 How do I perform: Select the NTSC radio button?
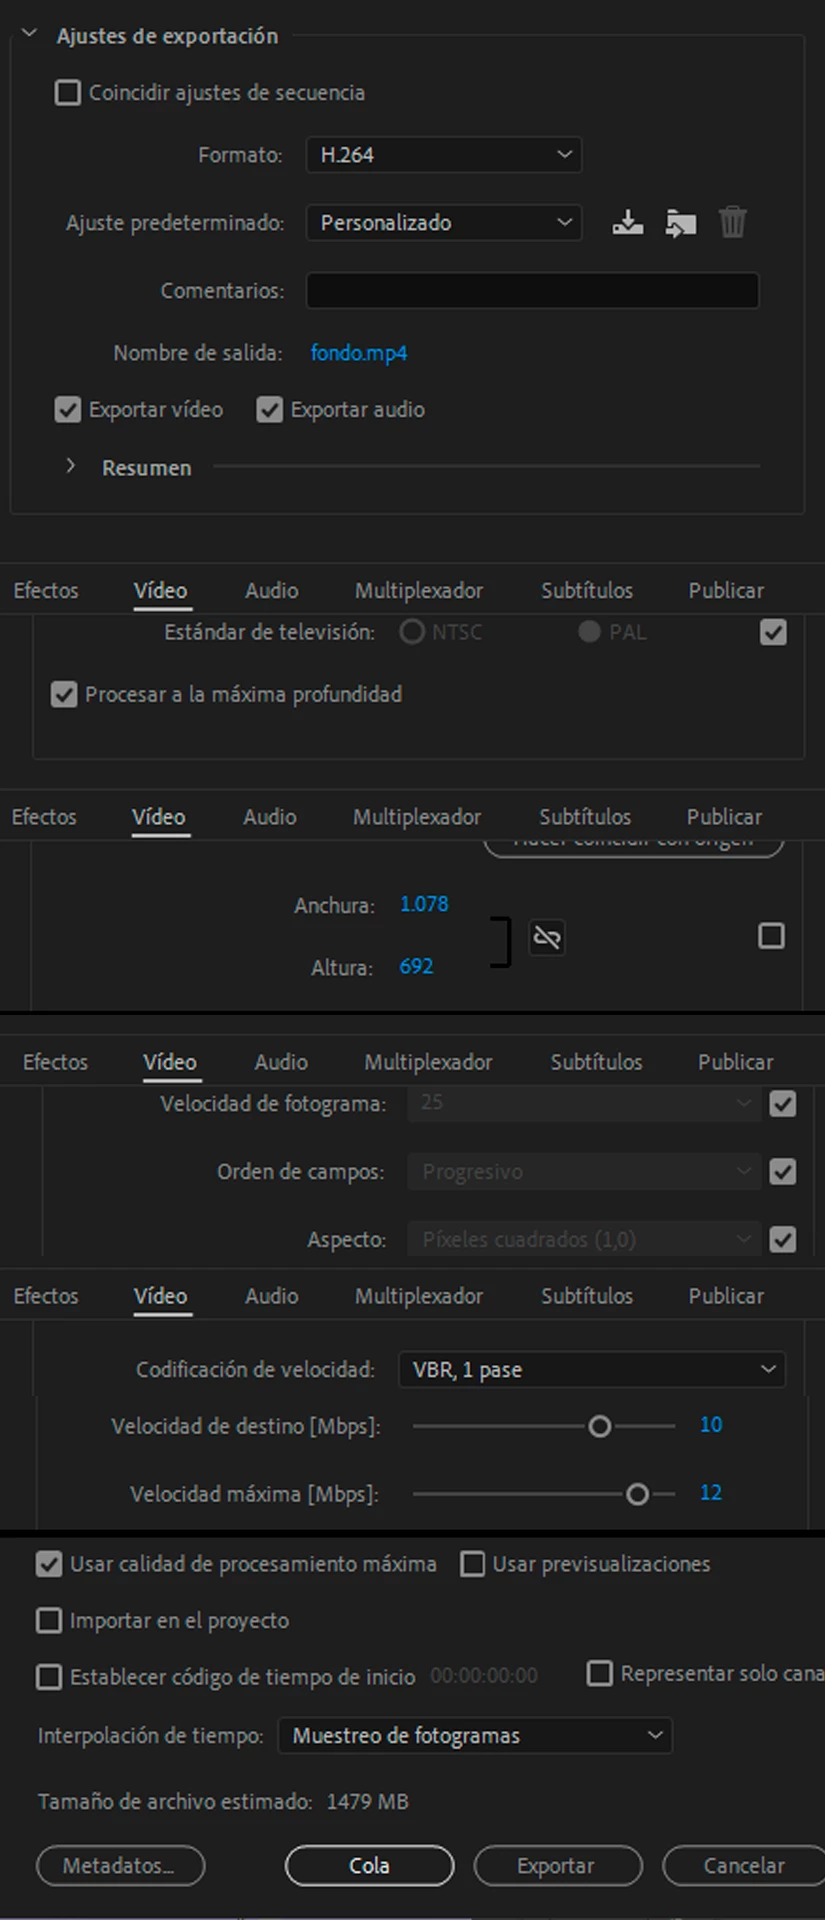pos(412,632)
